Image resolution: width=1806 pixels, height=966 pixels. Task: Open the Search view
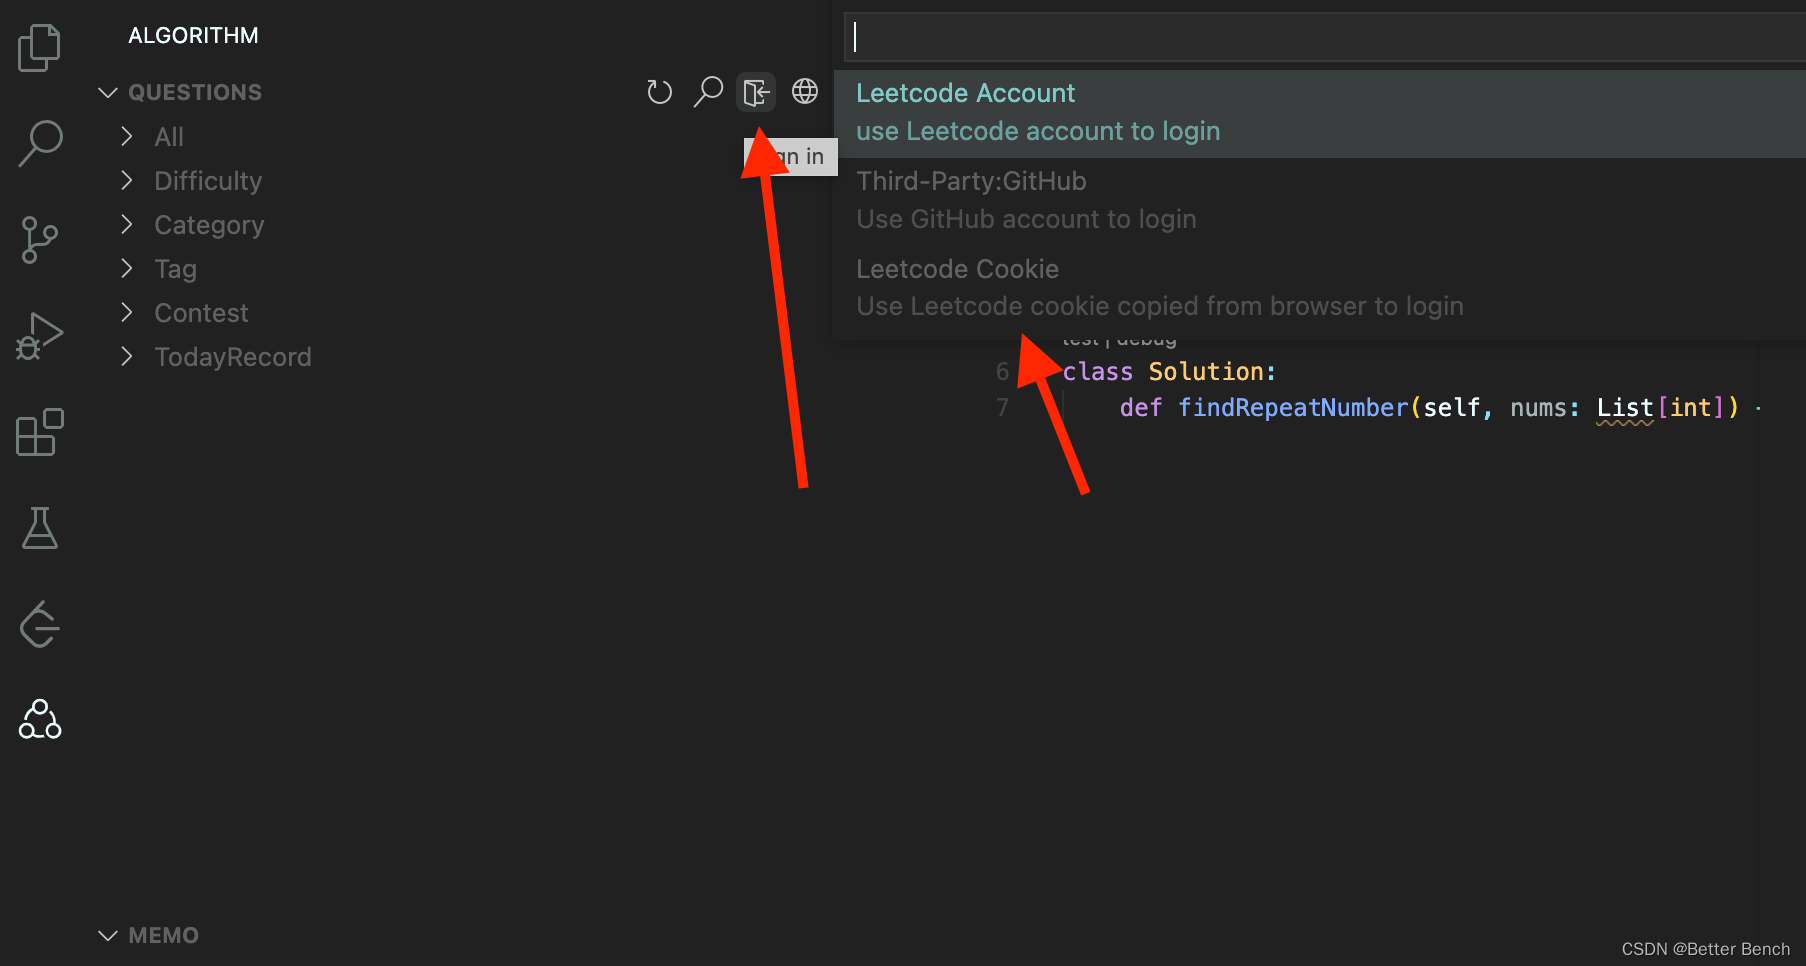[38, 143]
